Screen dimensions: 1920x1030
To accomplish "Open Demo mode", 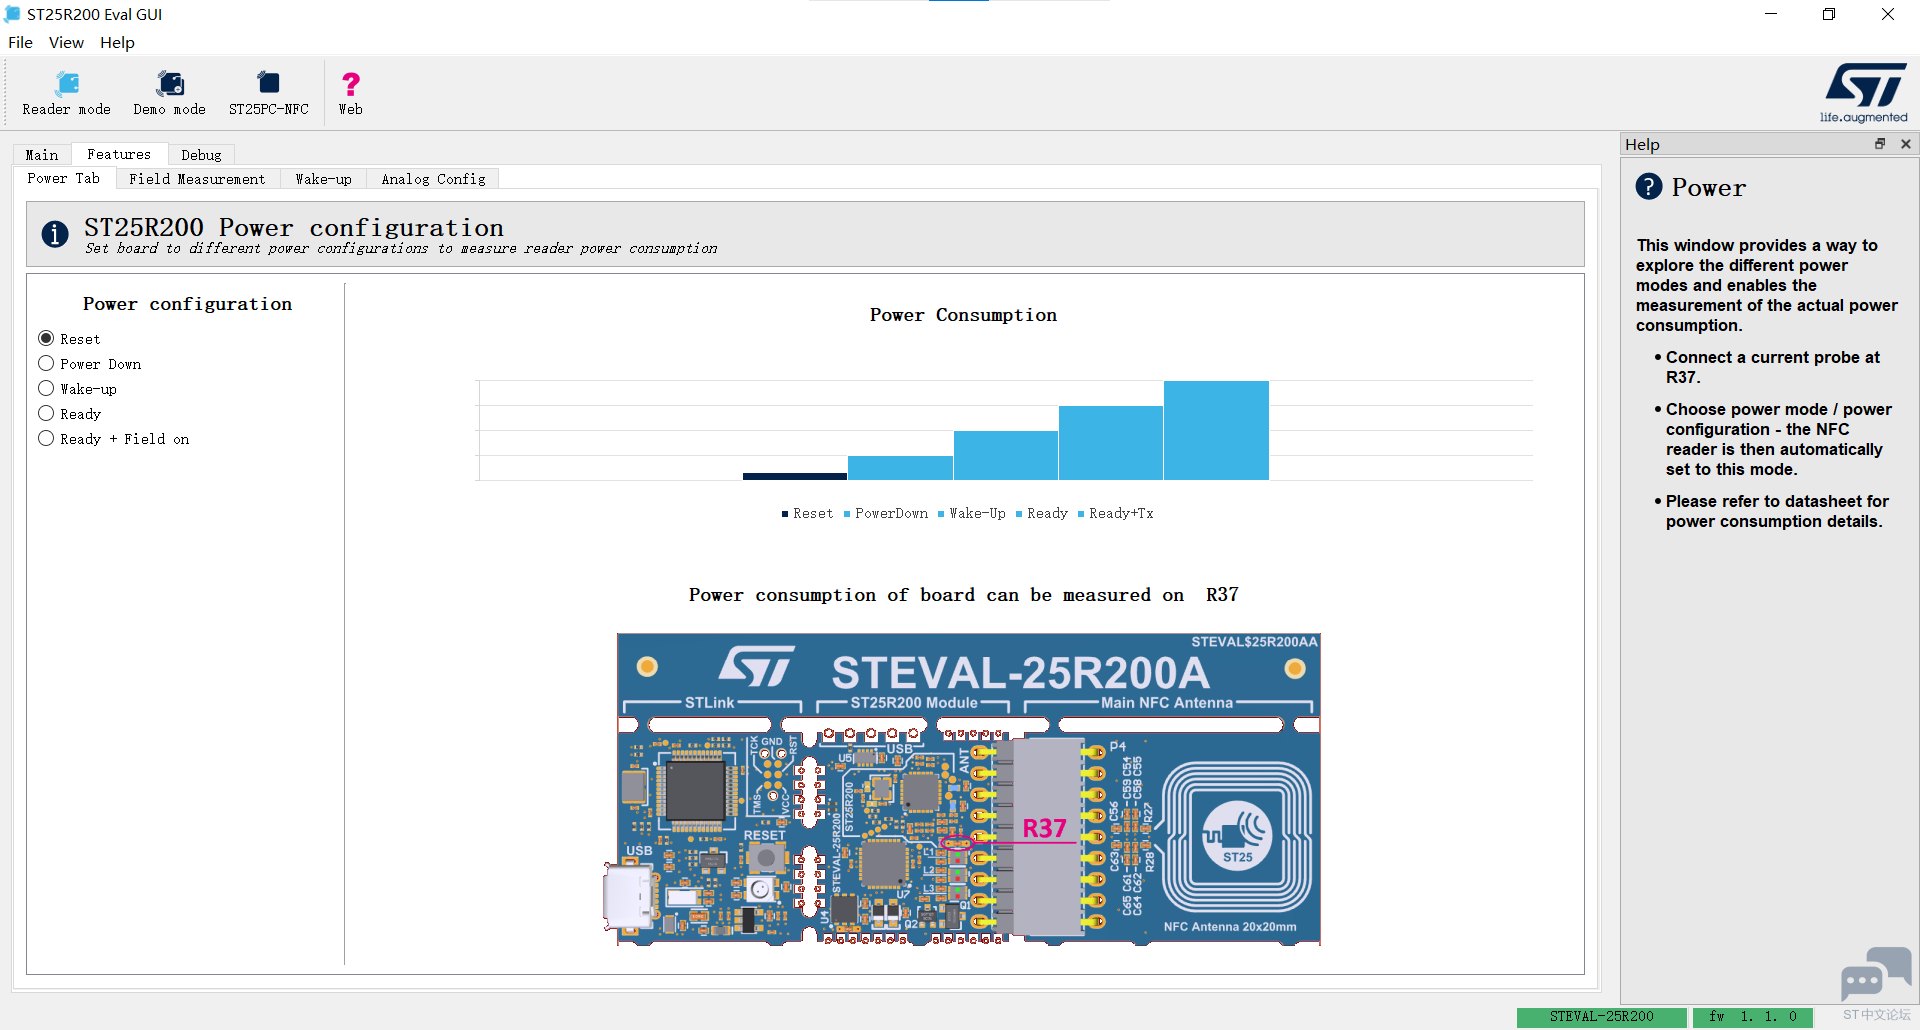I will [x=170, y=93].
